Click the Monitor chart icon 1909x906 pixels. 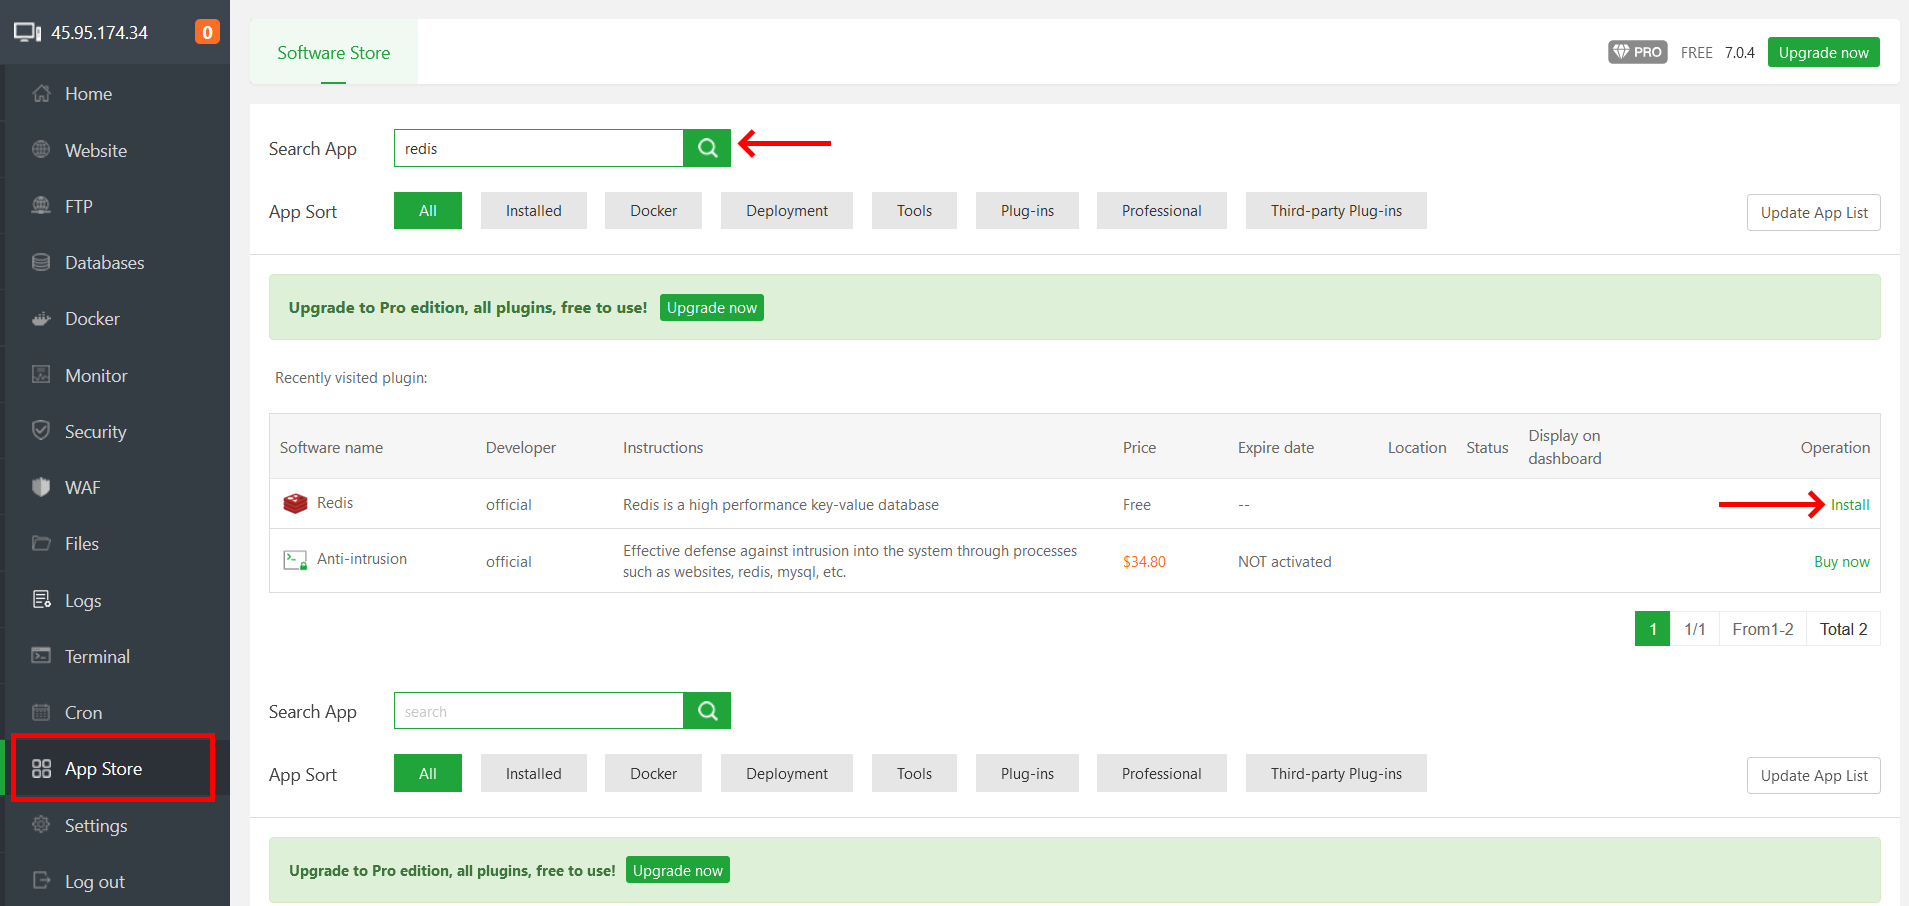click(41, 375)
